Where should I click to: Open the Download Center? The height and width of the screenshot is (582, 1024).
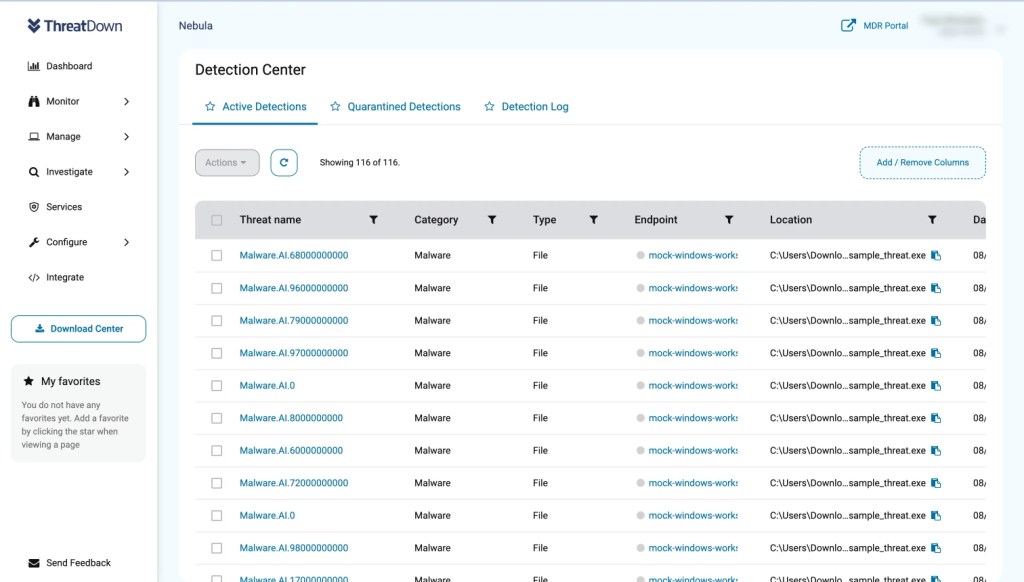click(78, 328)
